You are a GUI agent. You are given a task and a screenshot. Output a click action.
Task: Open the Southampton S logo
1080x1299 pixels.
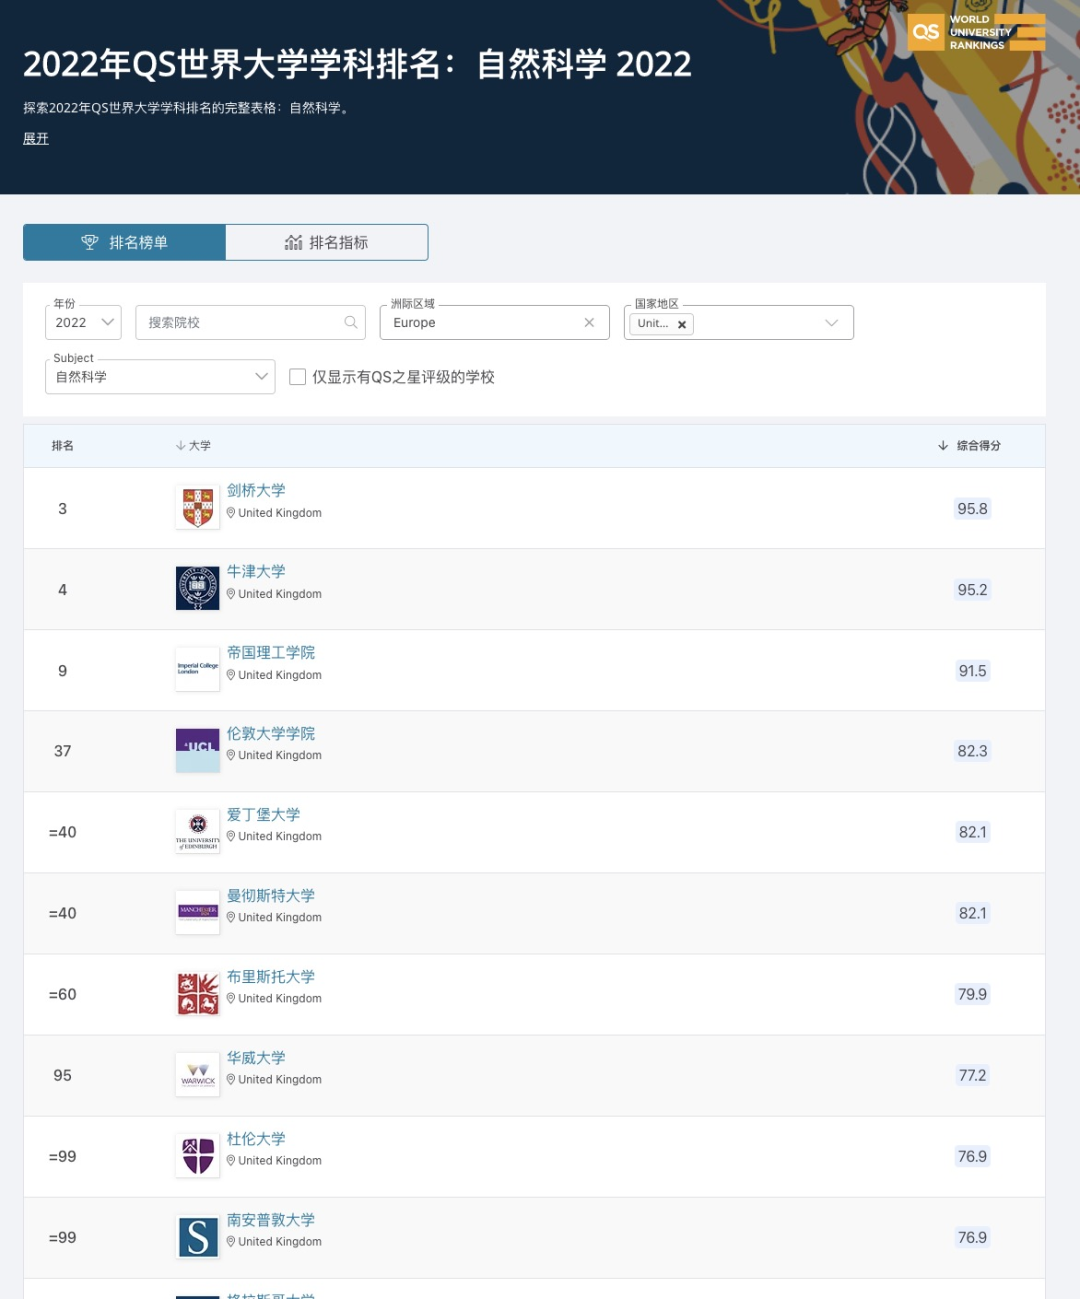click(x=198, y=1237)
